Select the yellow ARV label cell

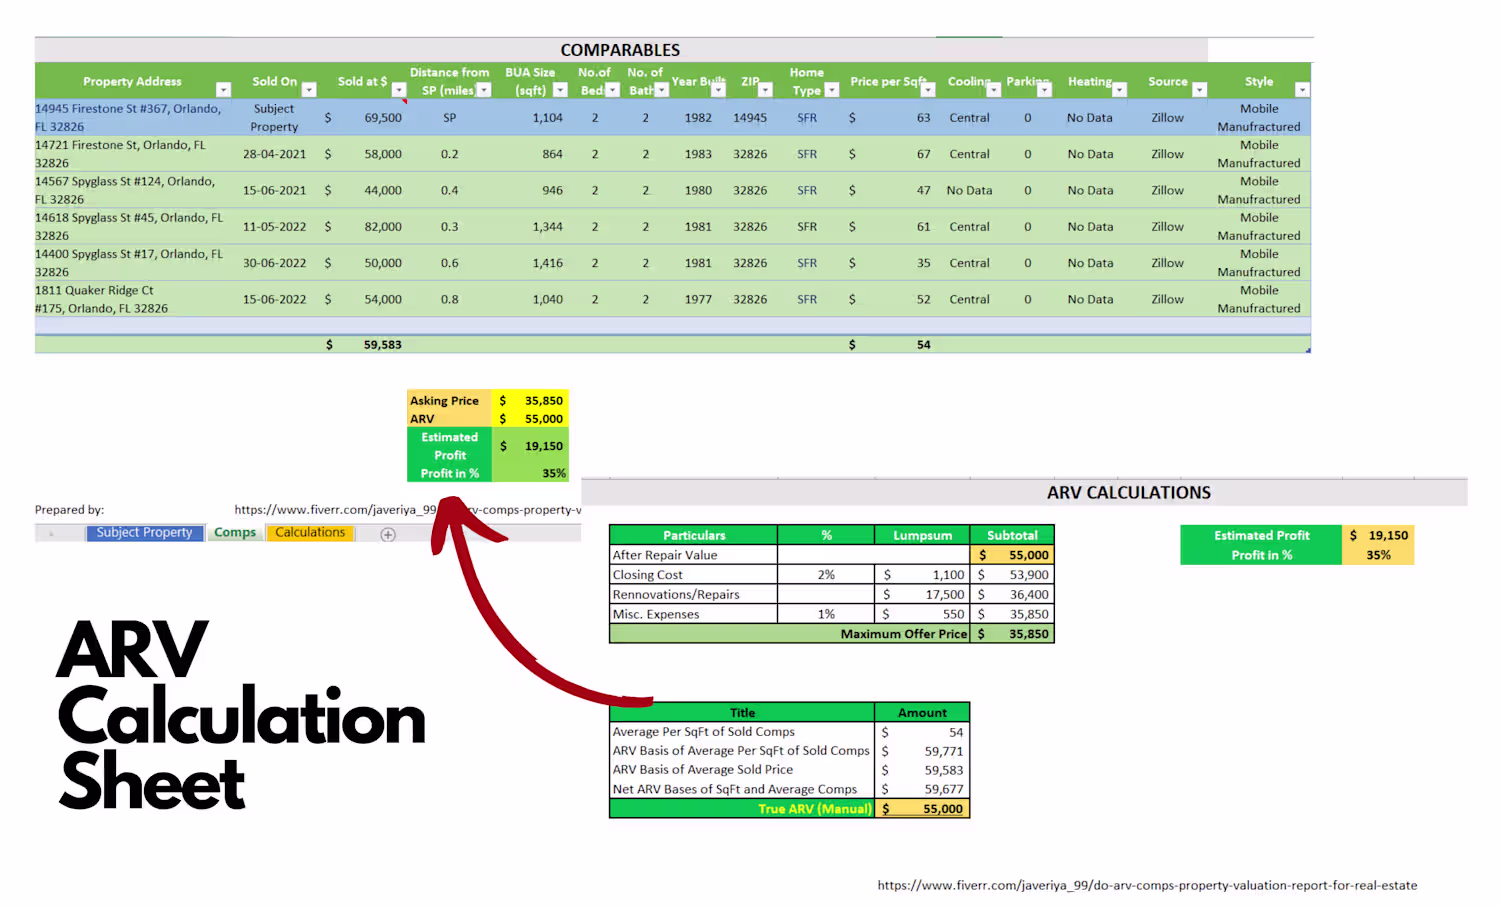point(449,419)
